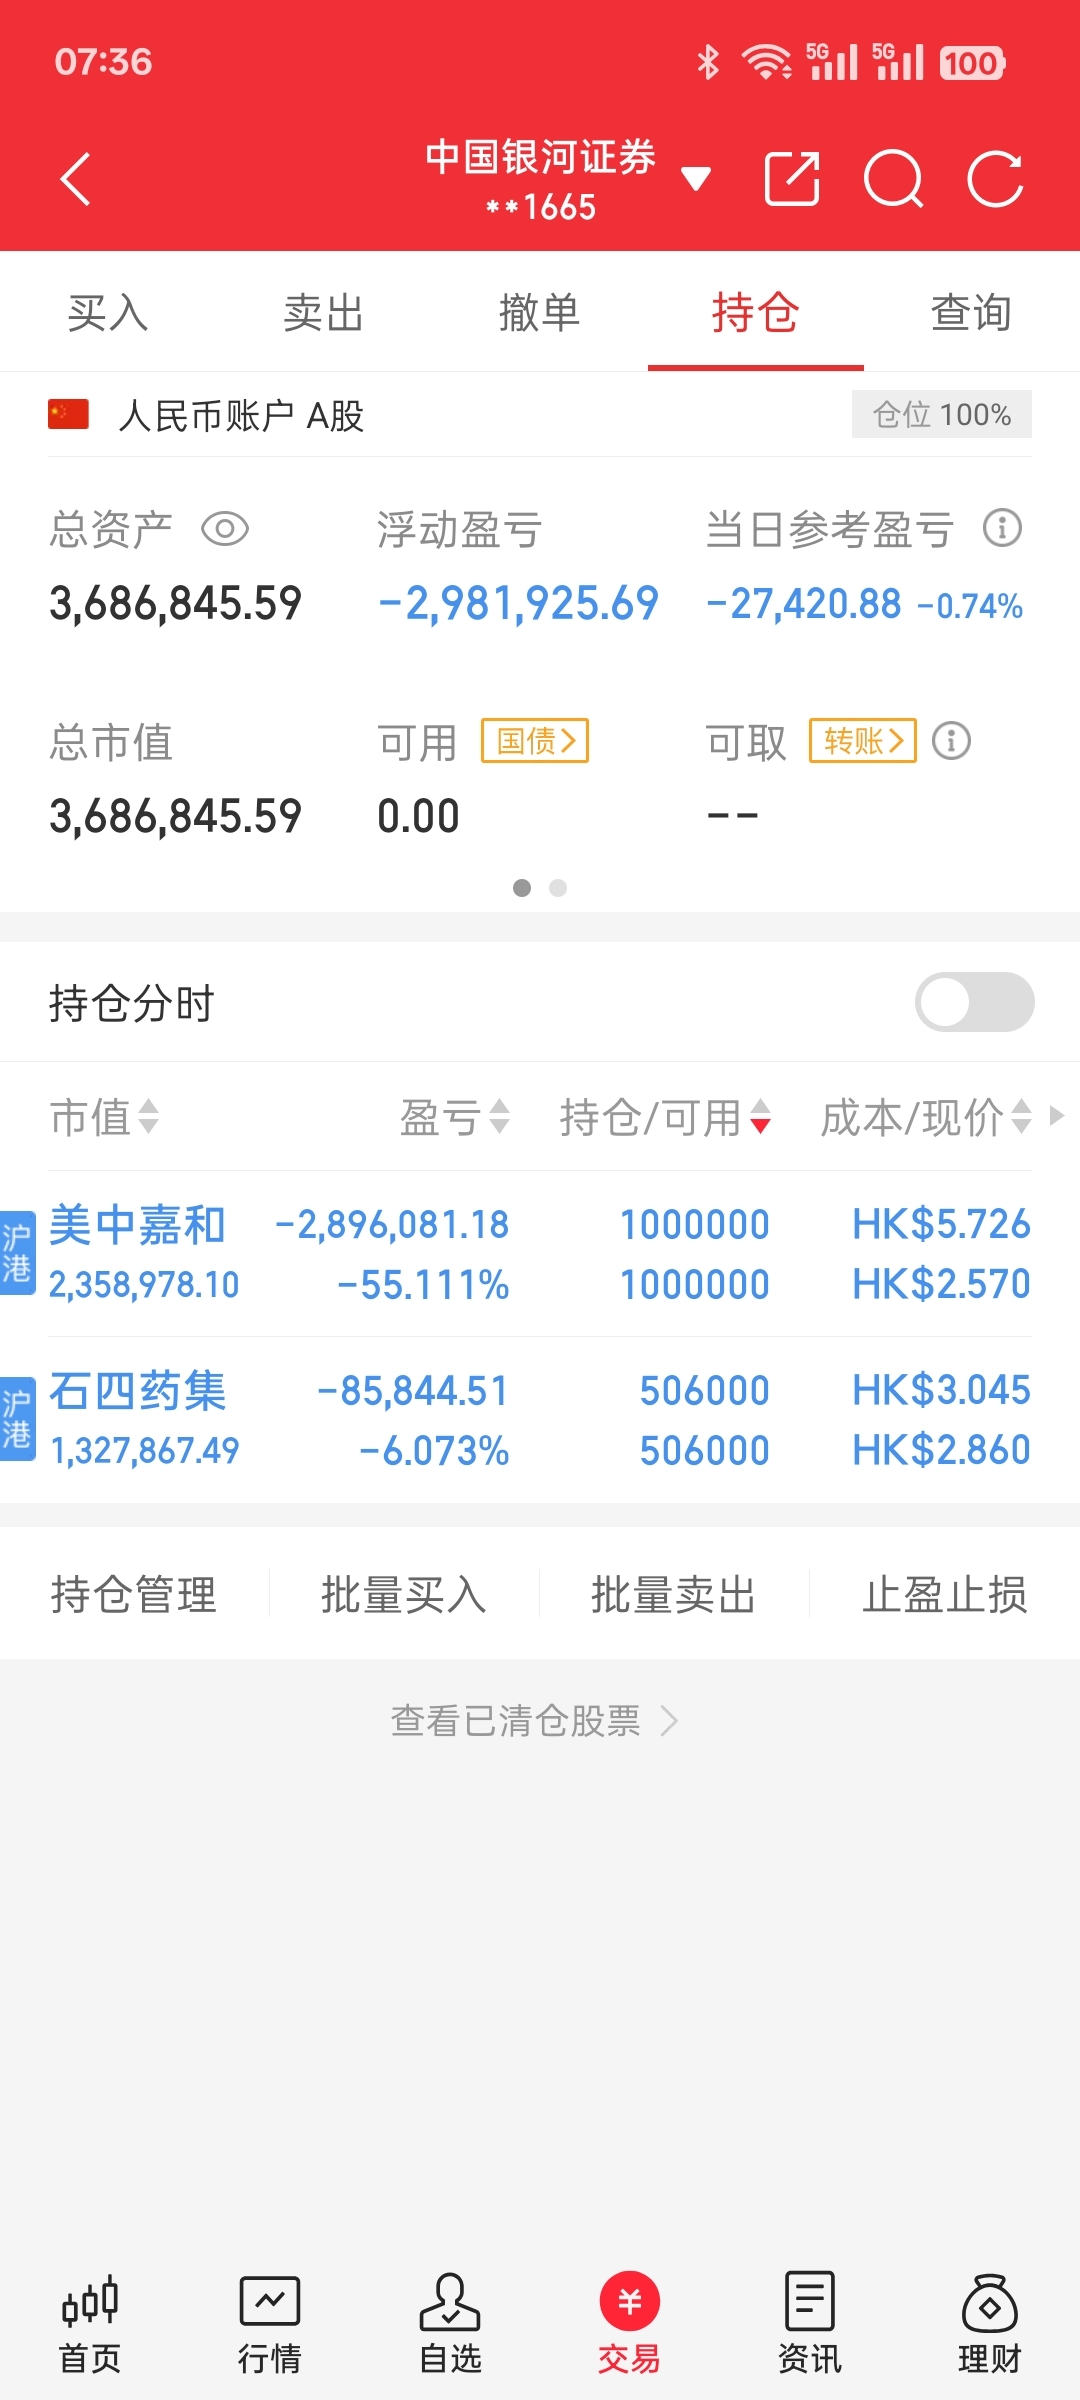
Task: Open the share/export icon
Action: (792, 179)
